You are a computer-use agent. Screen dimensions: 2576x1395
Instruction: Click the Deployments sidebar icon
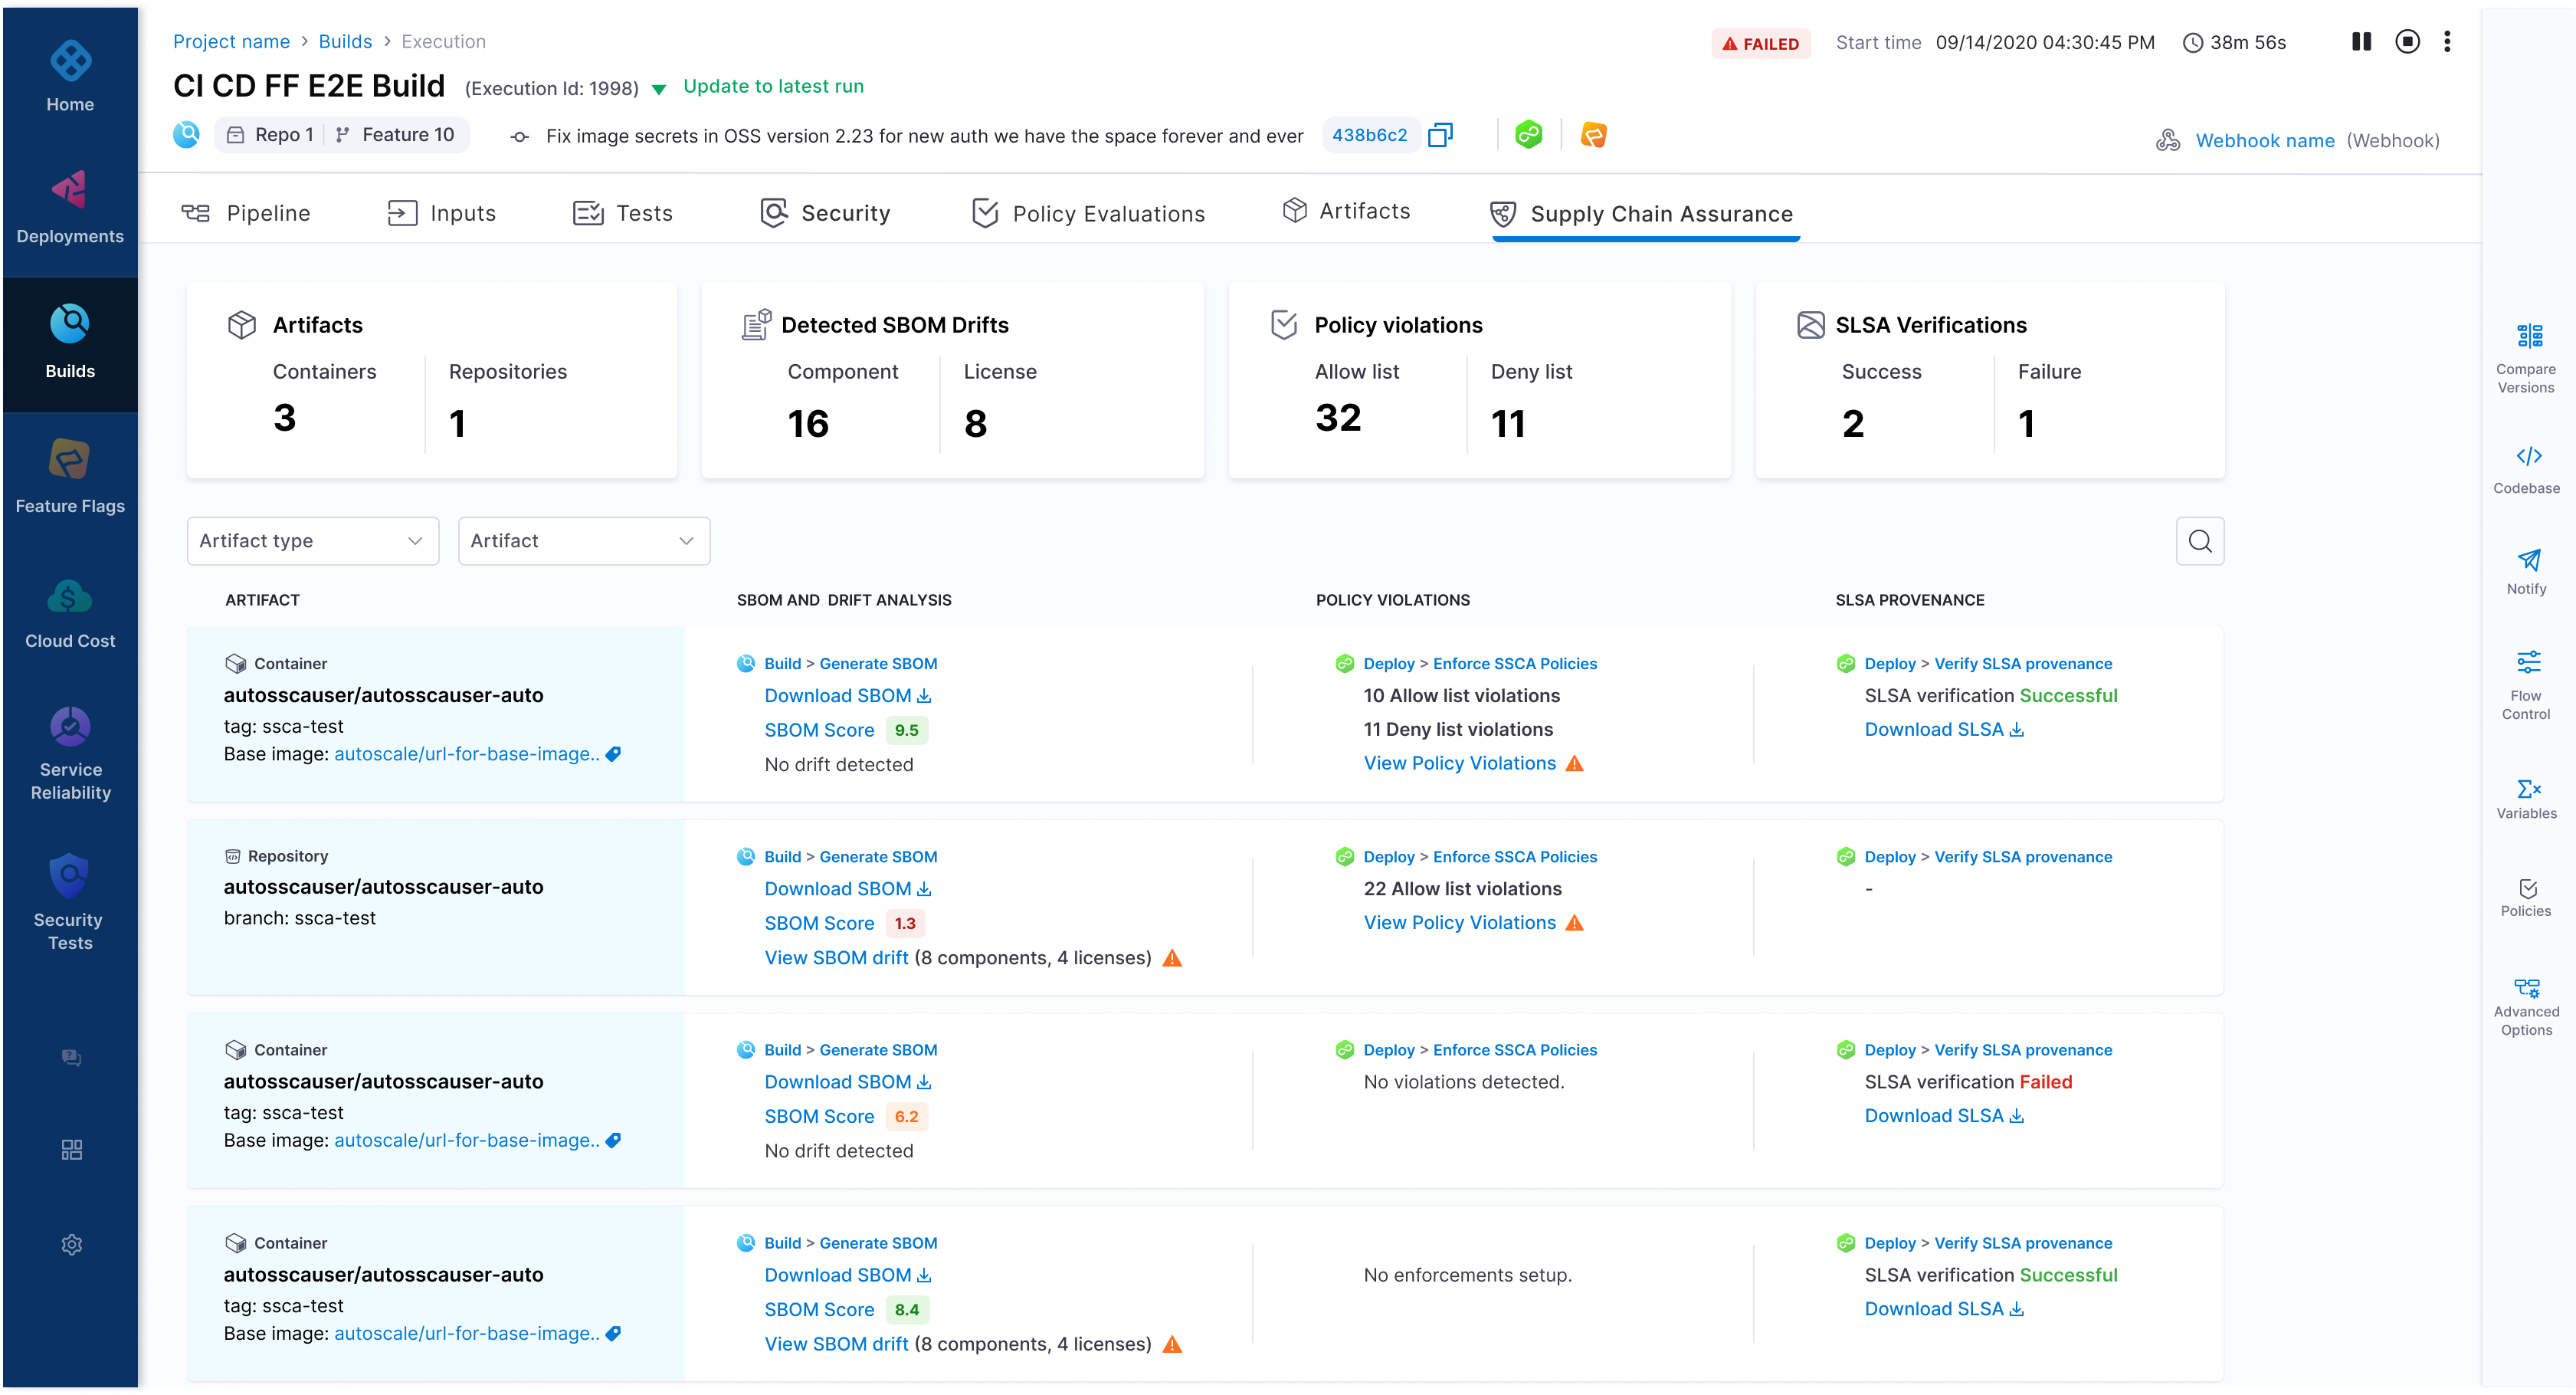69,191
